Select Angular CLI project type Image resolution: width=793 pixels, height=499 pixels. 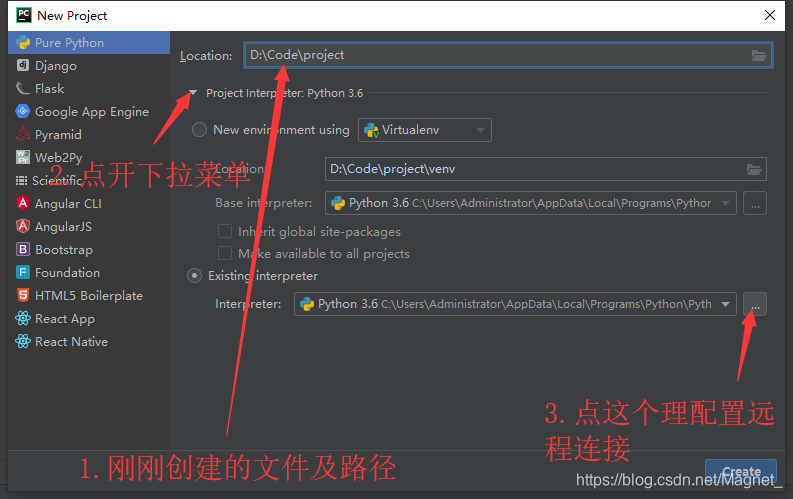(x=89, y=204)
